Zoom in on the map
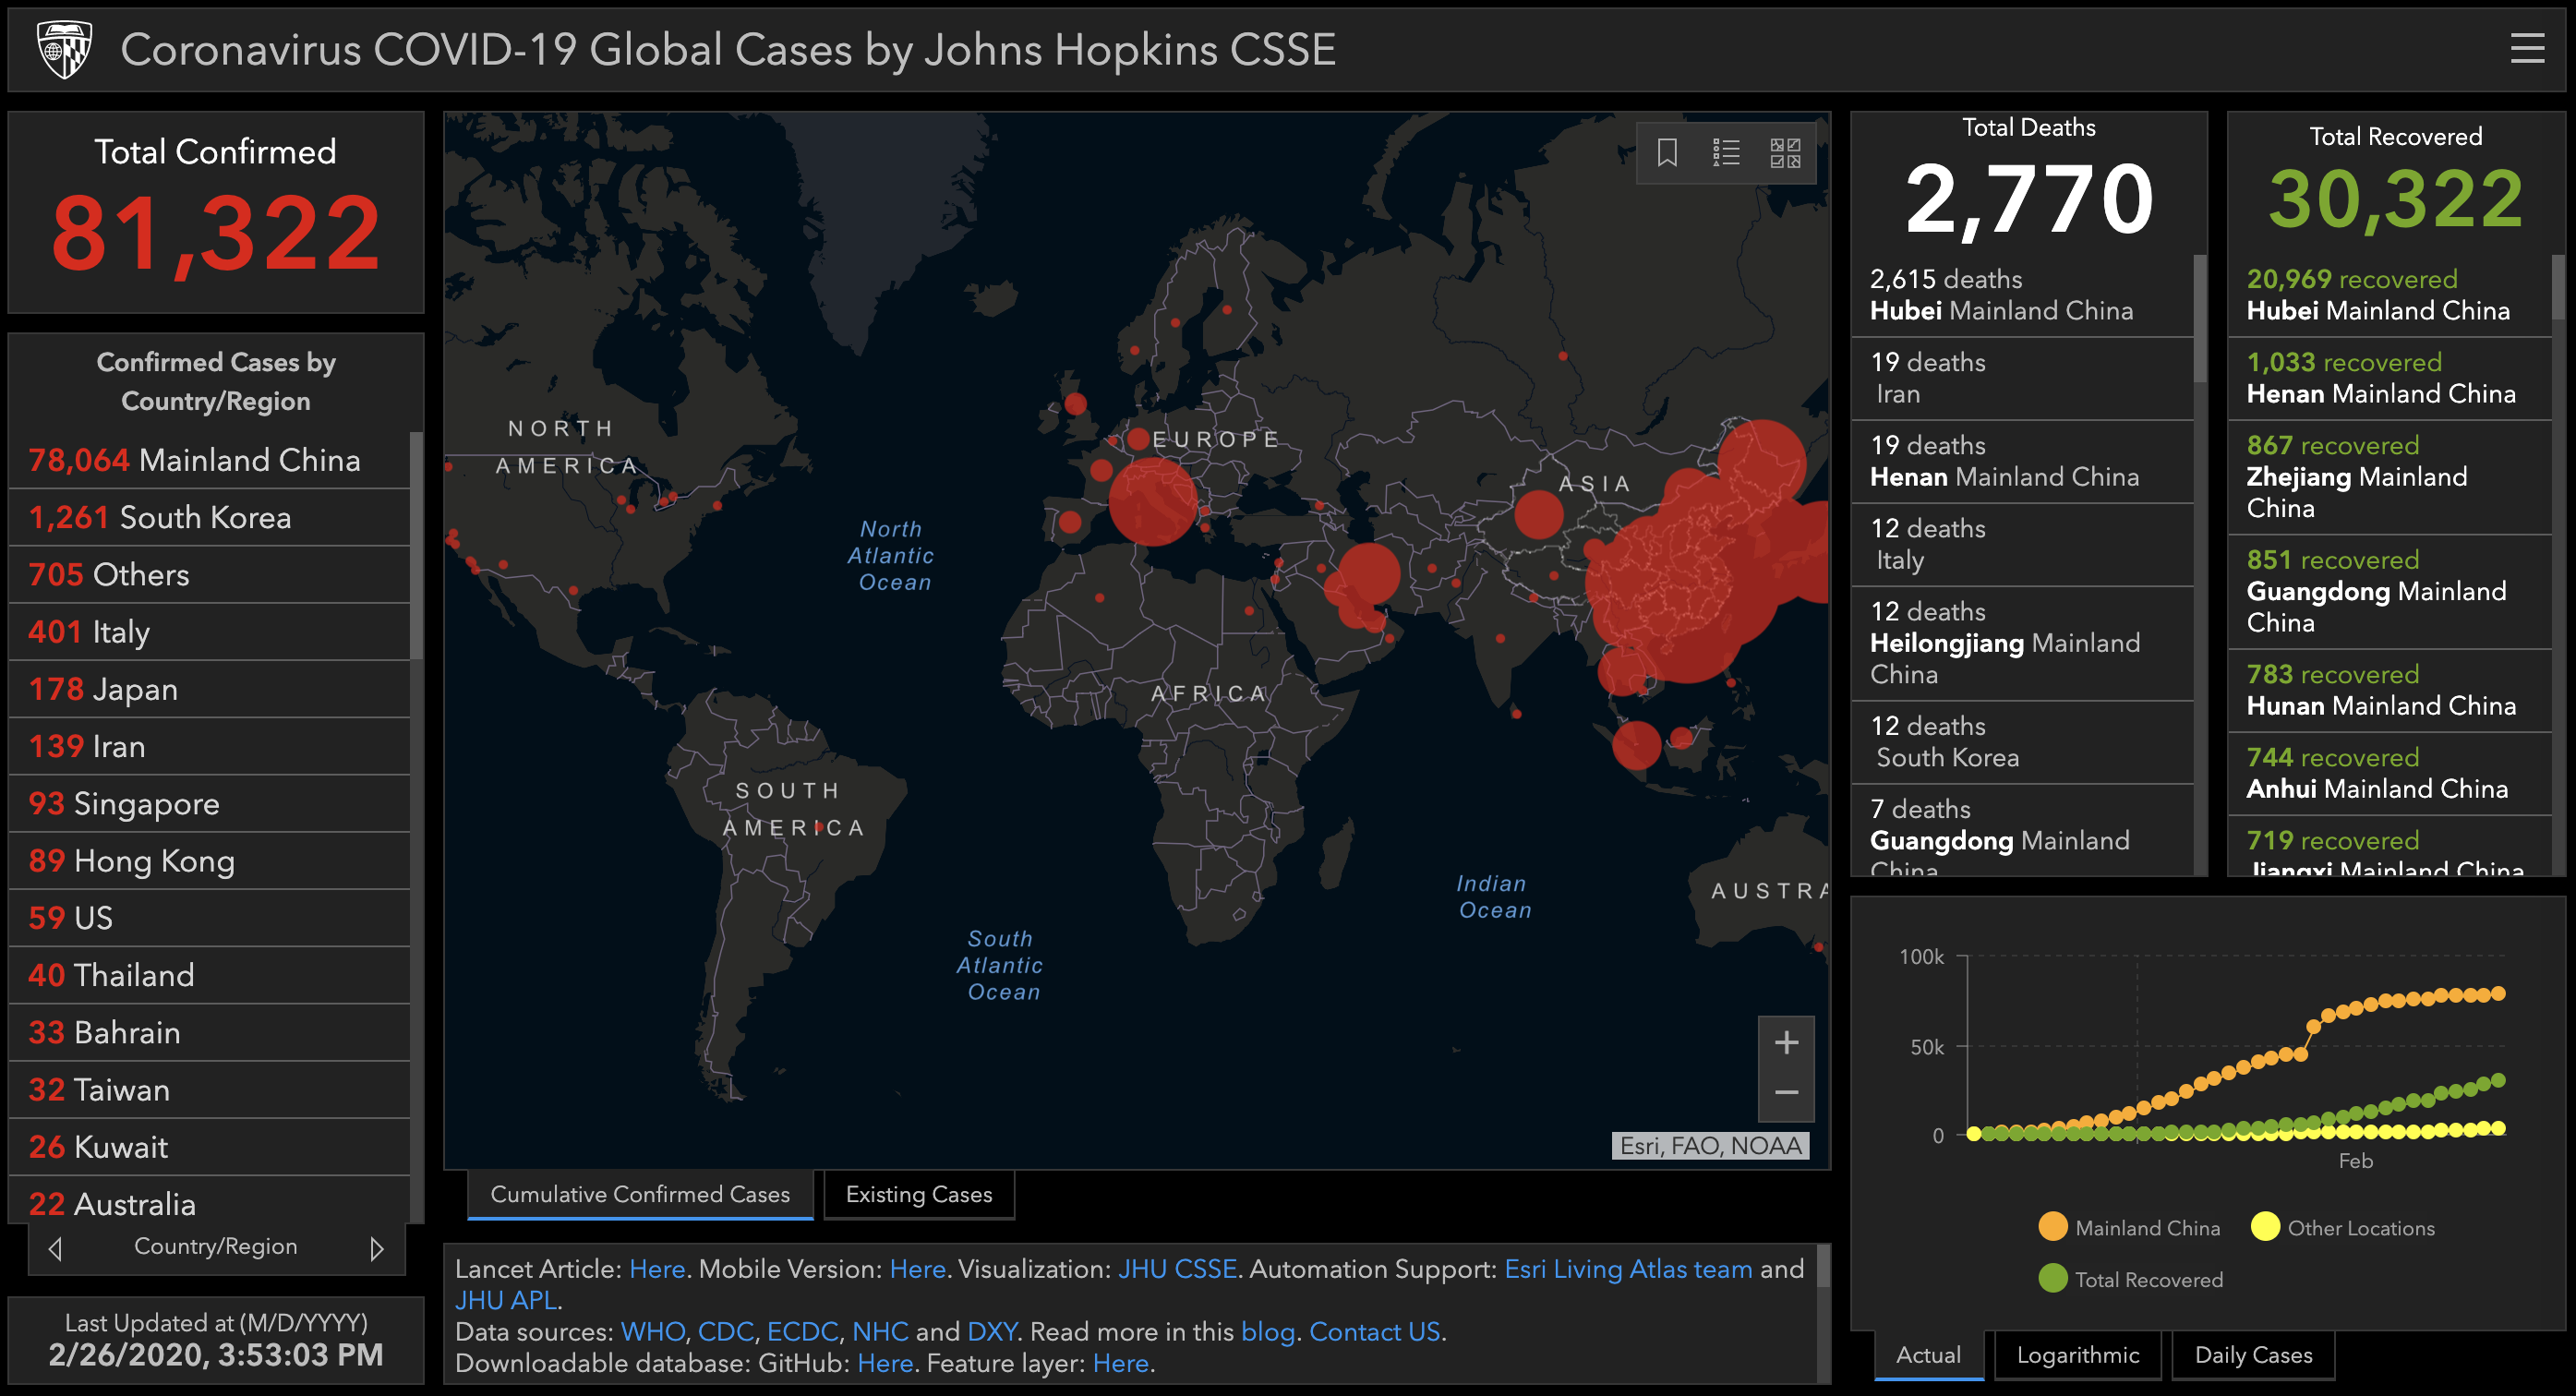 pos(1786,1043)
